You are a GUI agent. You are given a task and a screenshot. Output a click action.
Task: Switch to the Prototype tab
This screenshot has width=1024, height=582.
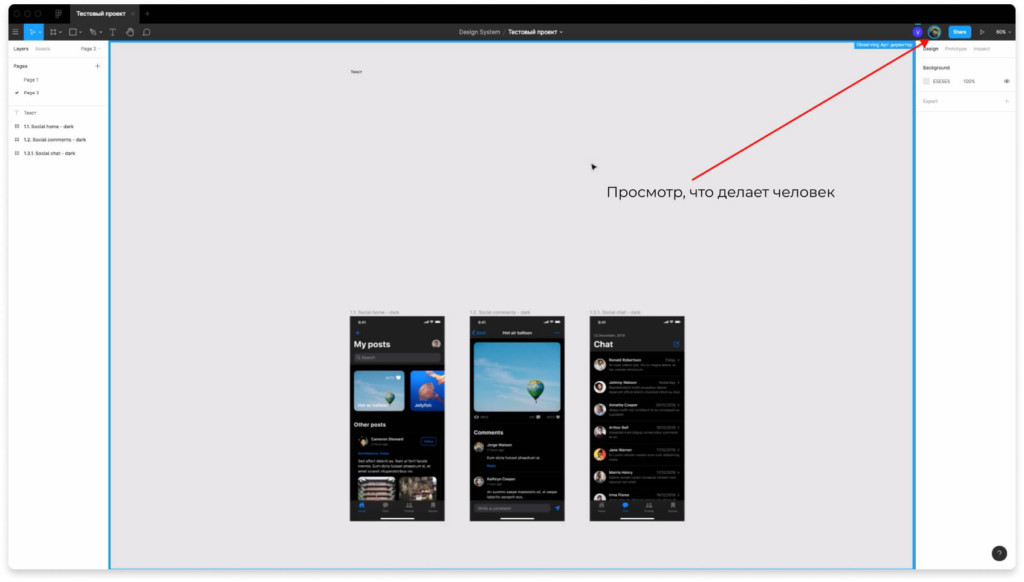click(x=955, y=48)
